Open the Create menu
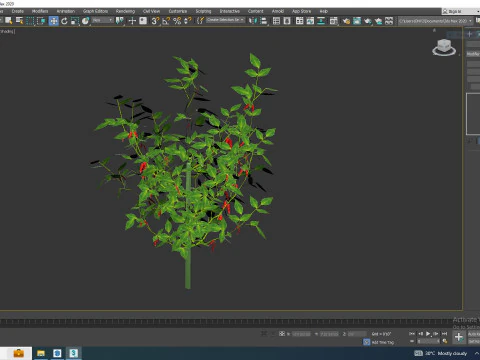The height and width of the screenshot is (360, 480). 18,11
